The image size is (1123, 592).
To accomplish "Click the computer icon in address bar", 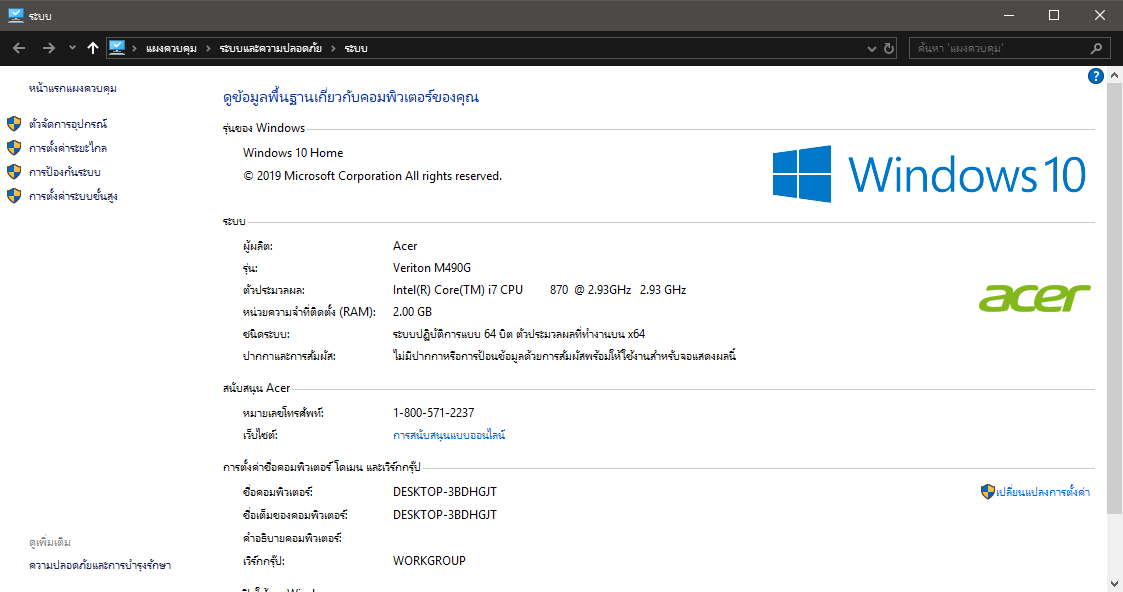I will [x=117, y=48].
